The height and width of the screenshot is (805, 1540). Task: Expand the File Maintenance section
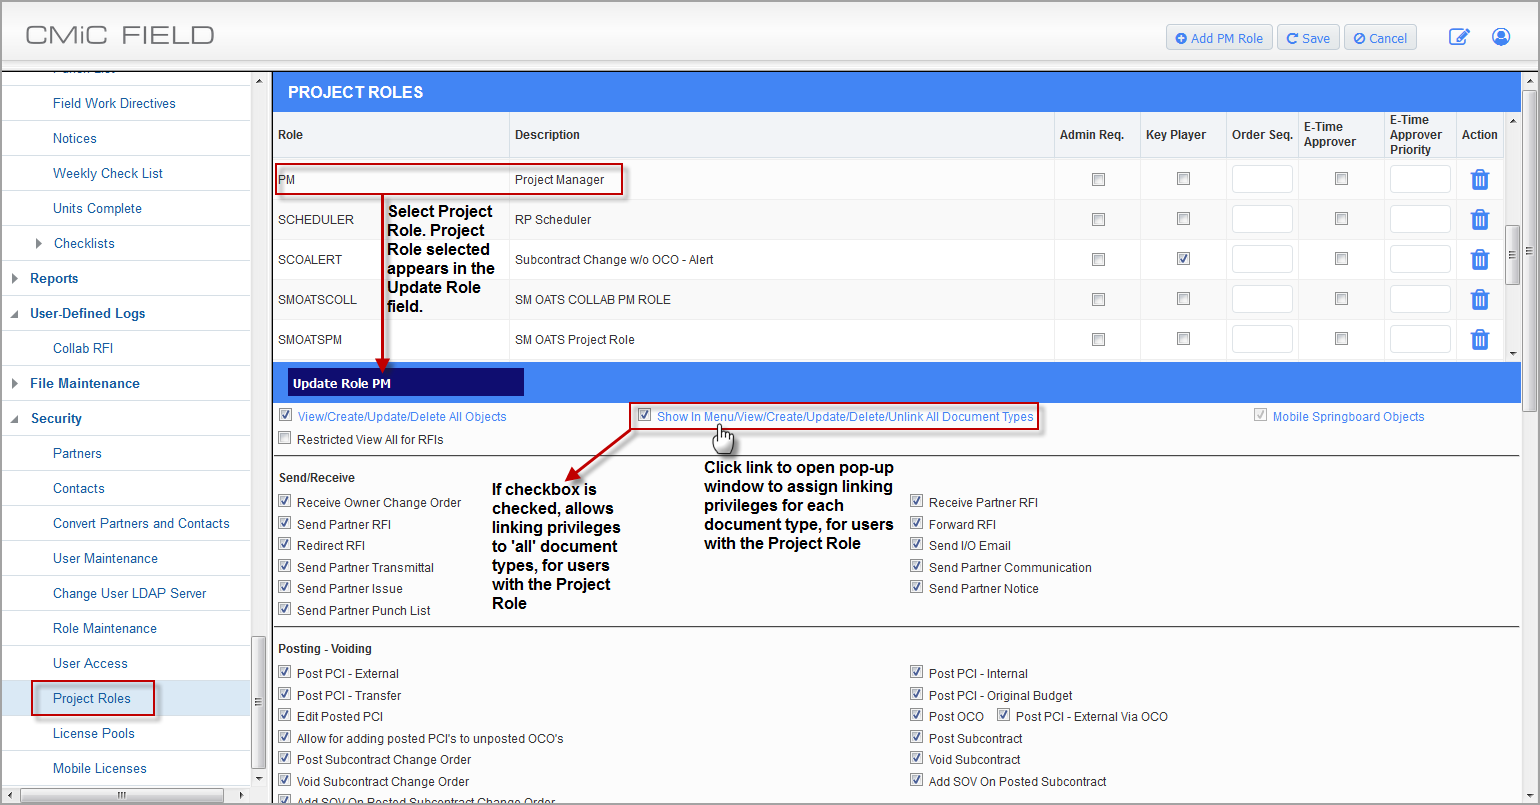tap(15, 383)
